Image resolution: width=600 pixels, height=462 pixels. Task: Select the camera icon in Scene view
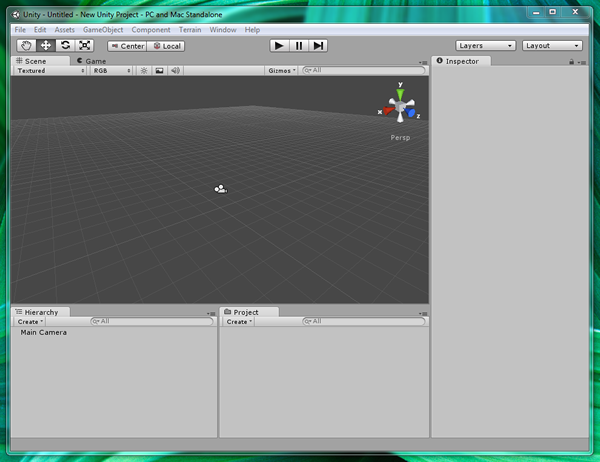click(x=221, y=189)
